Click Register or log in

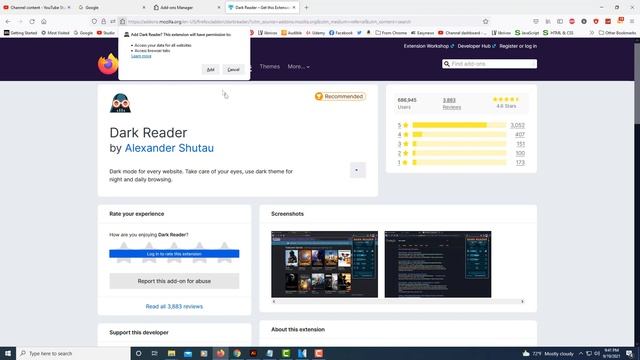pyautogui.click(x=518, y=46)
